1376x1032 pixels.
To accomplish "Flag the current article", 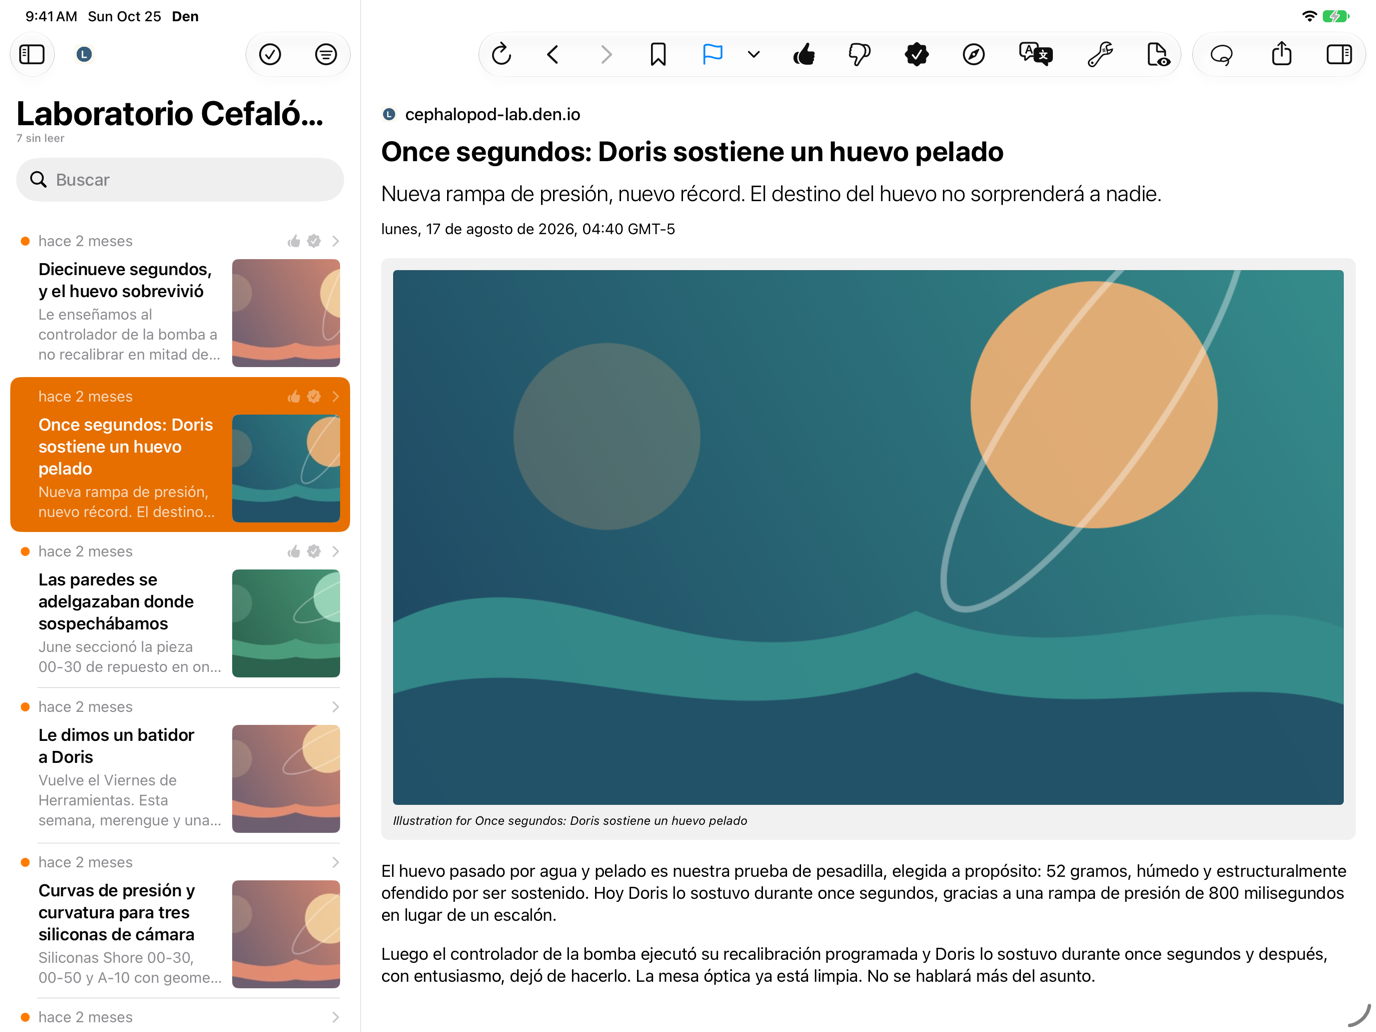I will click(712, 54).
